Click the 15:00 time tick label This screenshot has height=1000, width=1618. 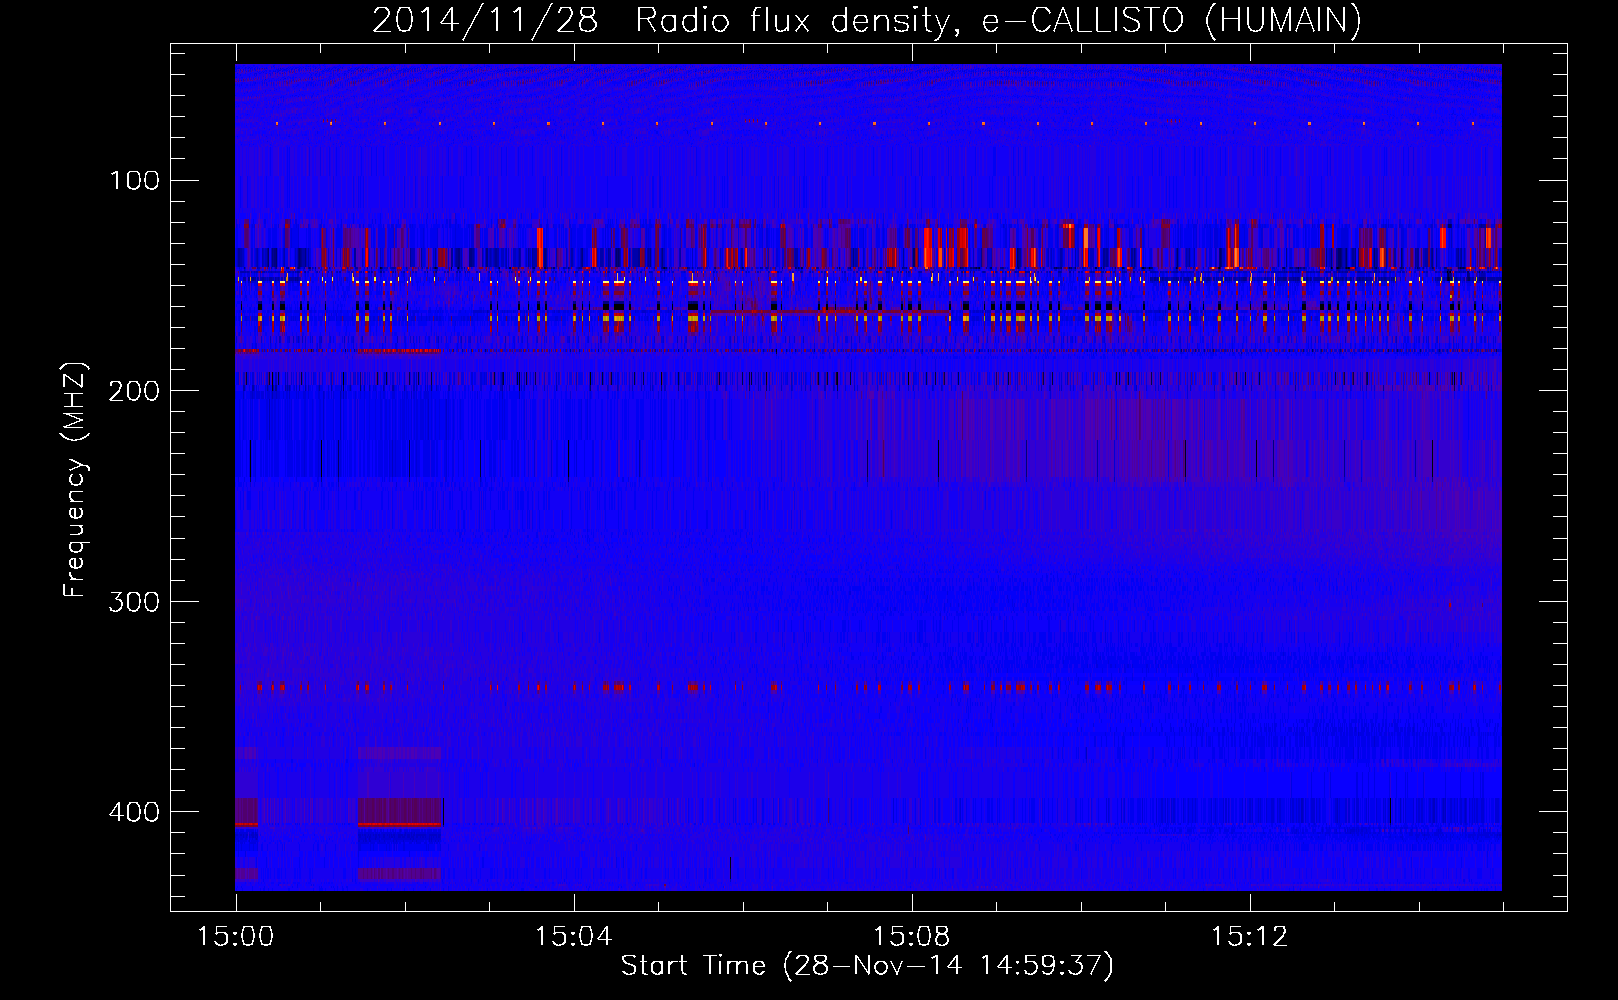(236, 937)
